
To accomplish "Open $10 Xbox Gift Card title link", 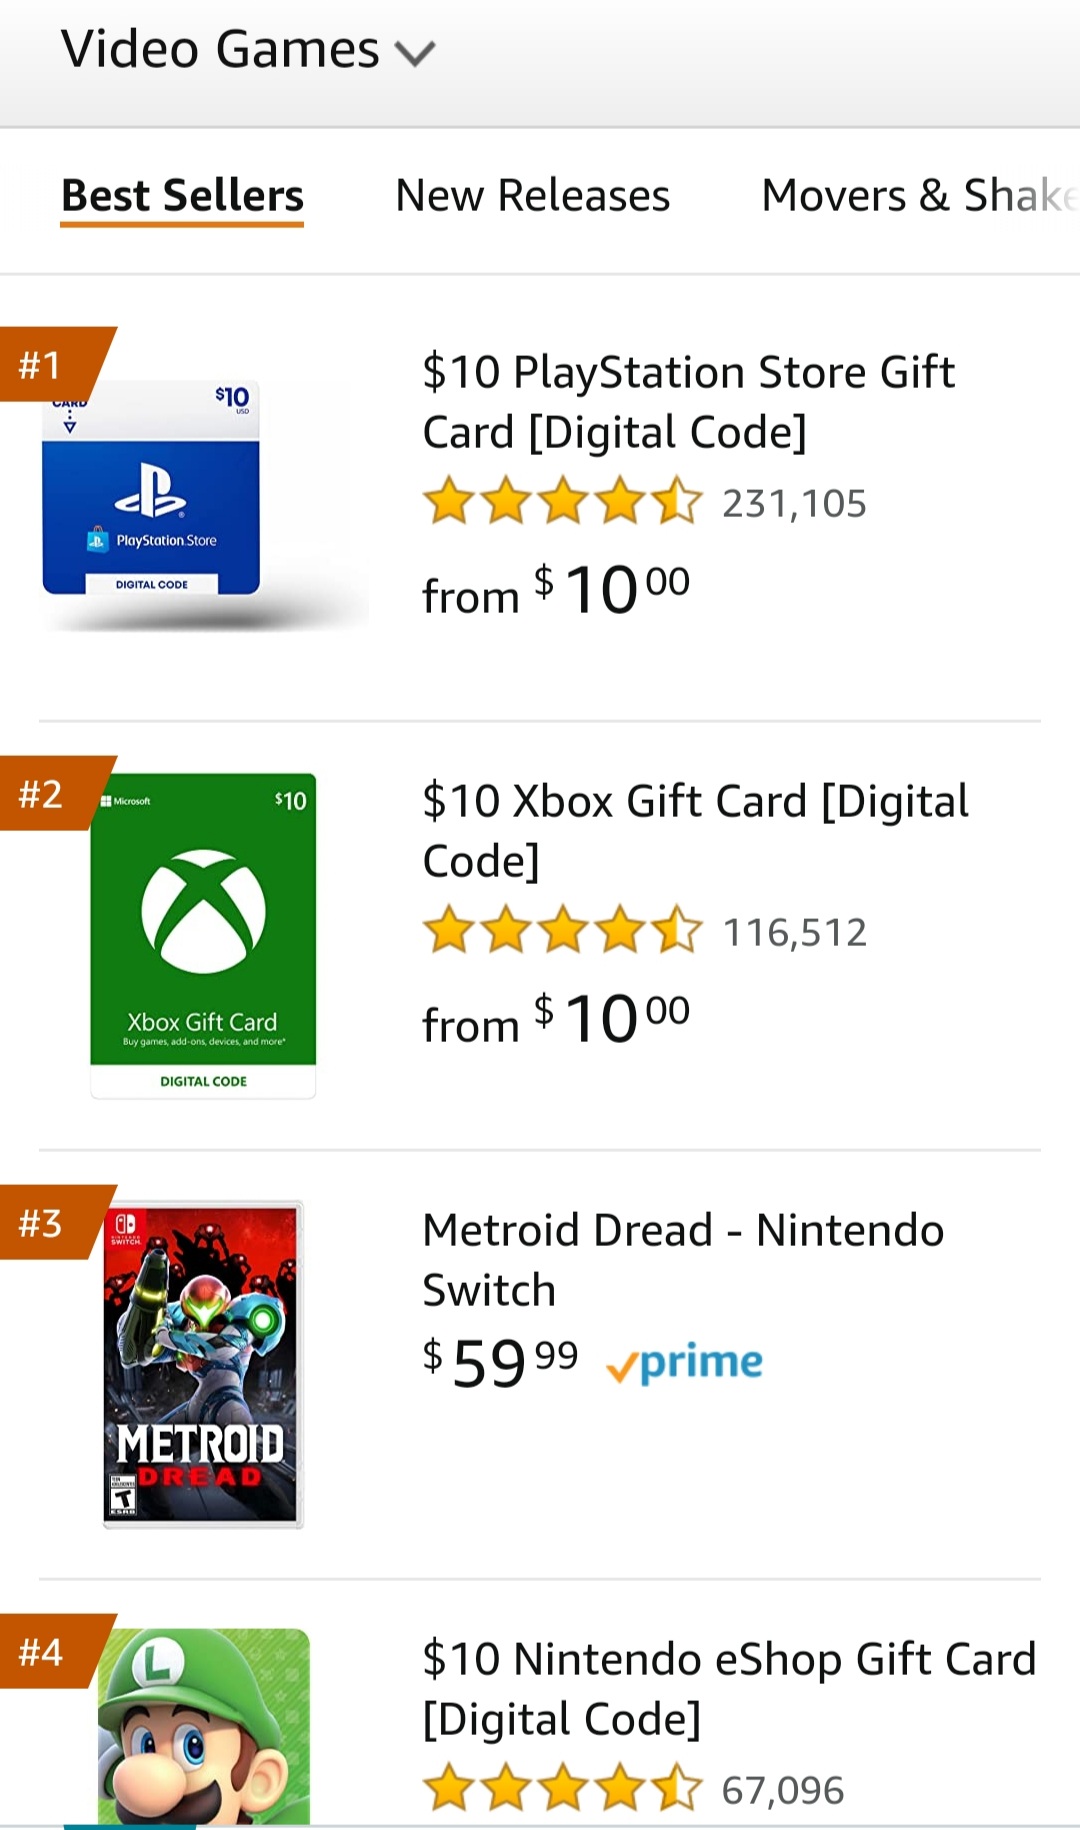I will 695,831.
